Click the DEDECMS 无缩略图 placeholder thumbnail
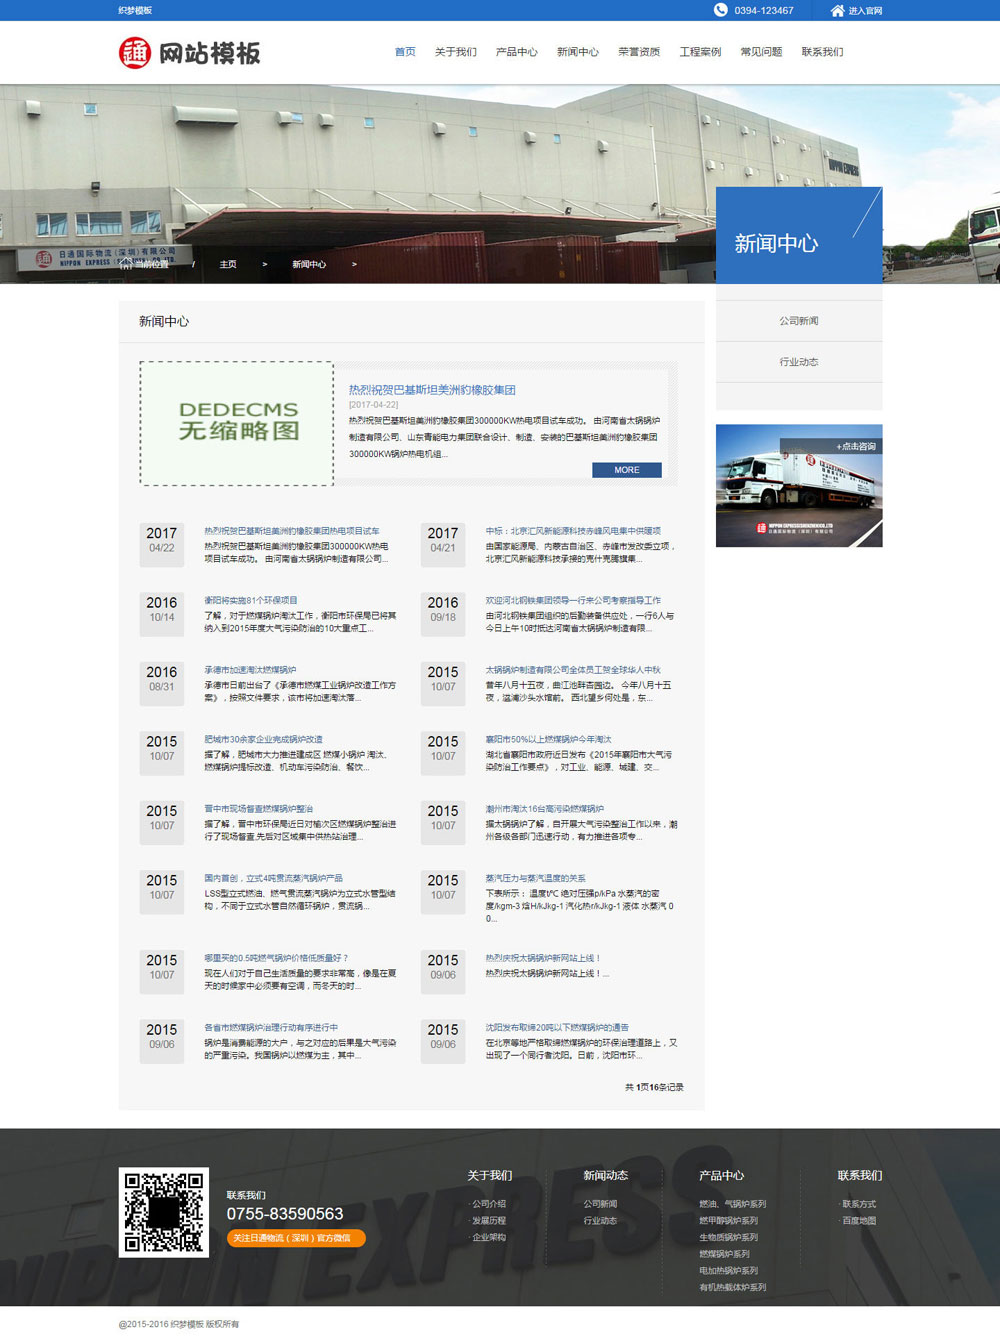This screenshot has height=1341, width=1000. tap(237, 423)
